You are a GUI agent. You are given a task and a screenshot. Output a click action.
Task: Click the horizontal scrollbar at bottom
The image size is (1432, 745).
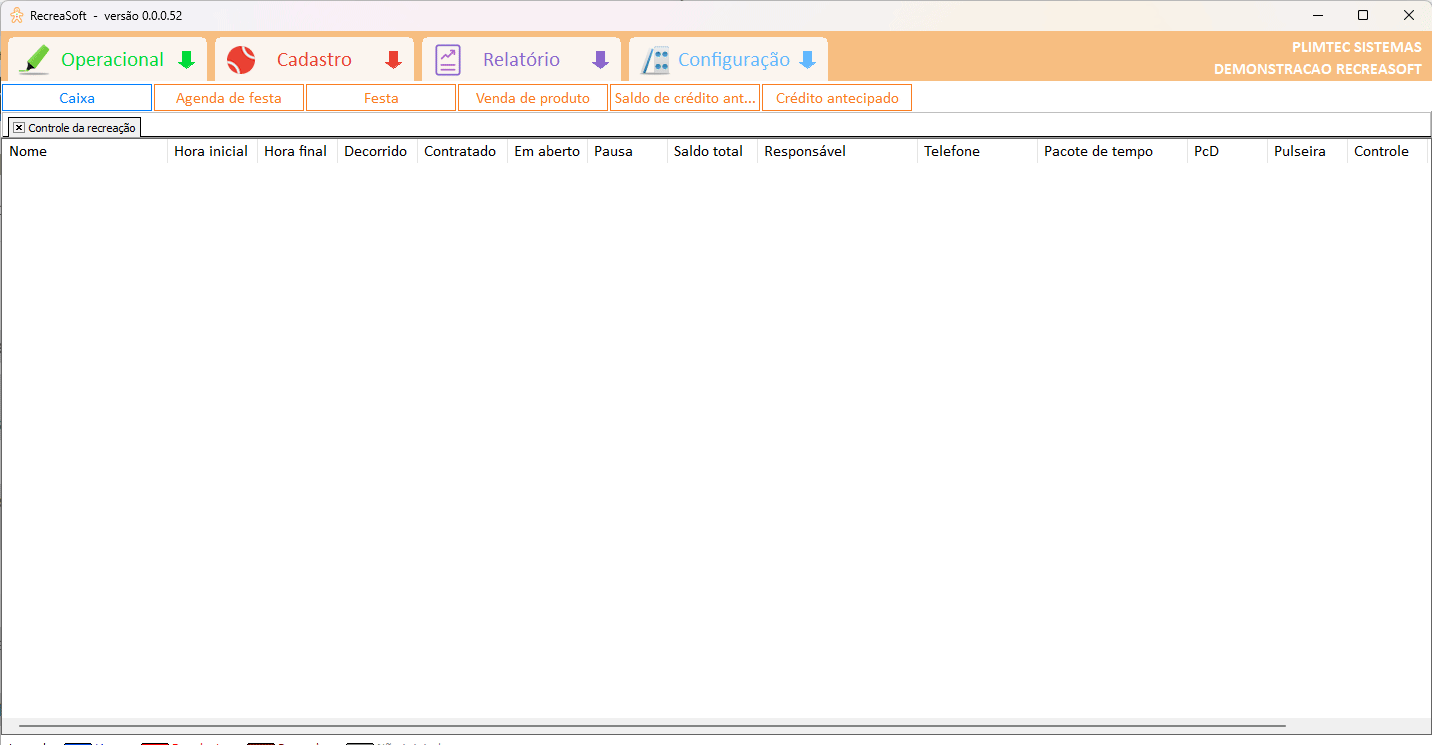coord(650,725)
